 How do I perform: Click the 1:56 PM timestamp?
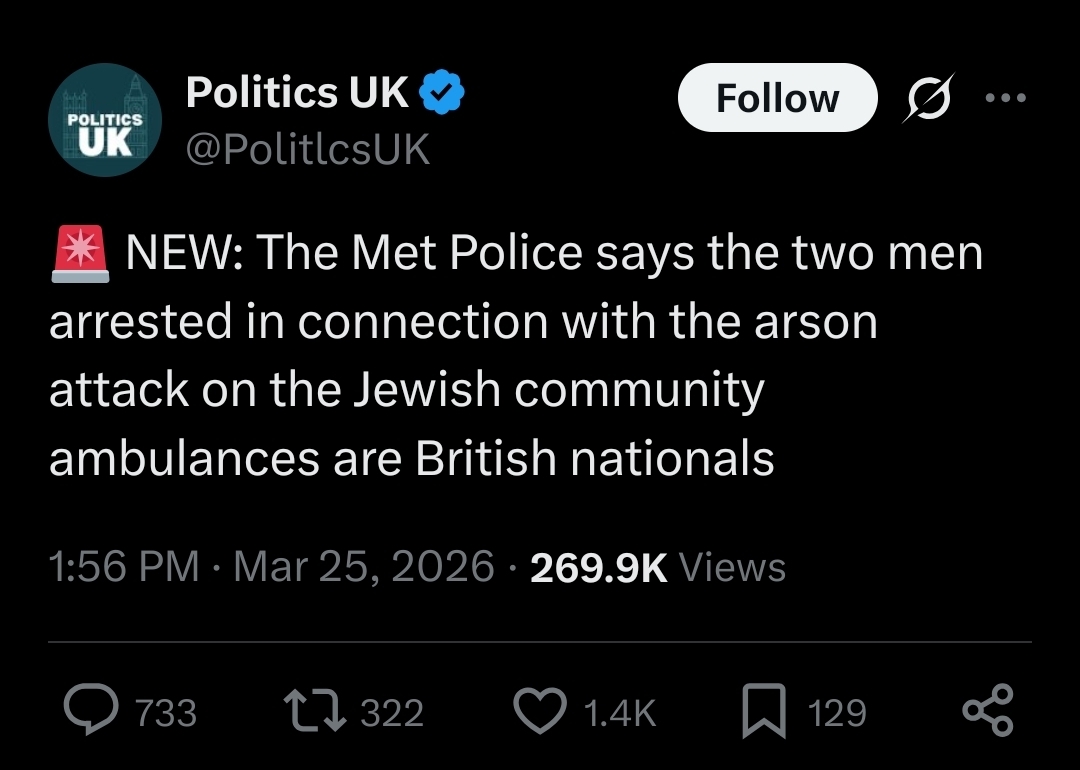click(x=124, y=567)
